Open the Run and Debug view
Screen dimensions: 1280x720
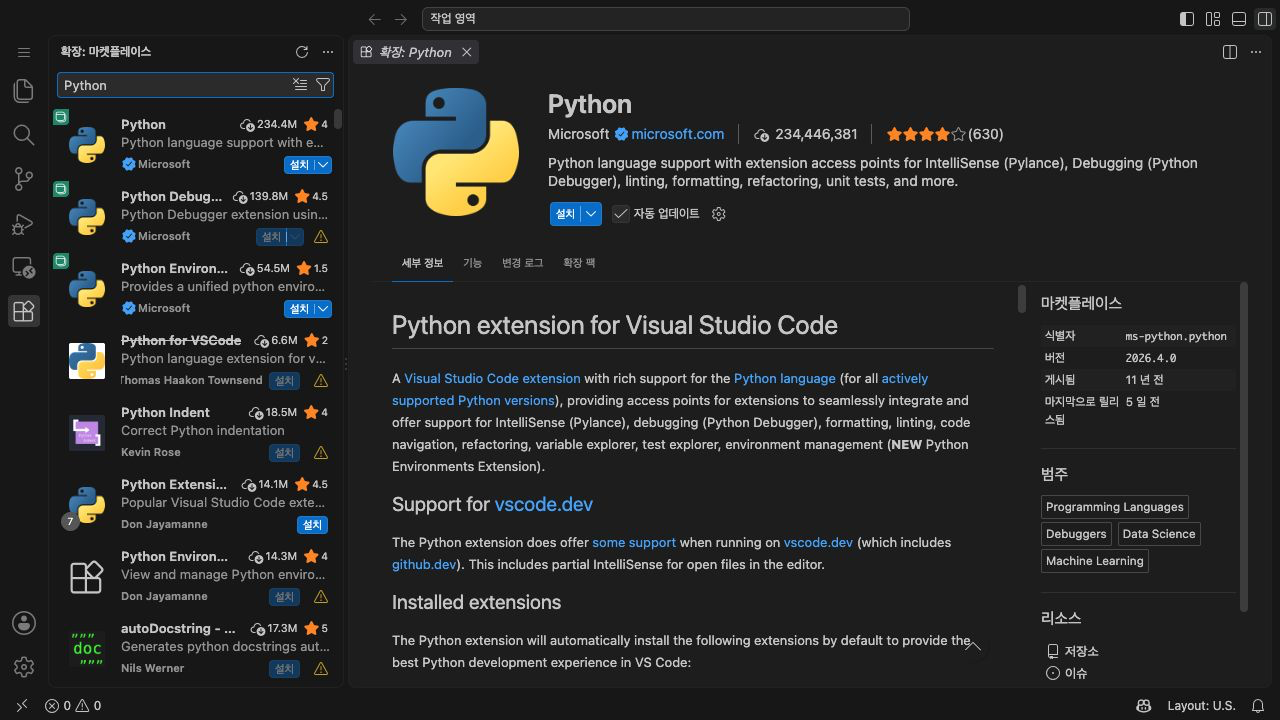pyautogui.click(x=24, y=224)
